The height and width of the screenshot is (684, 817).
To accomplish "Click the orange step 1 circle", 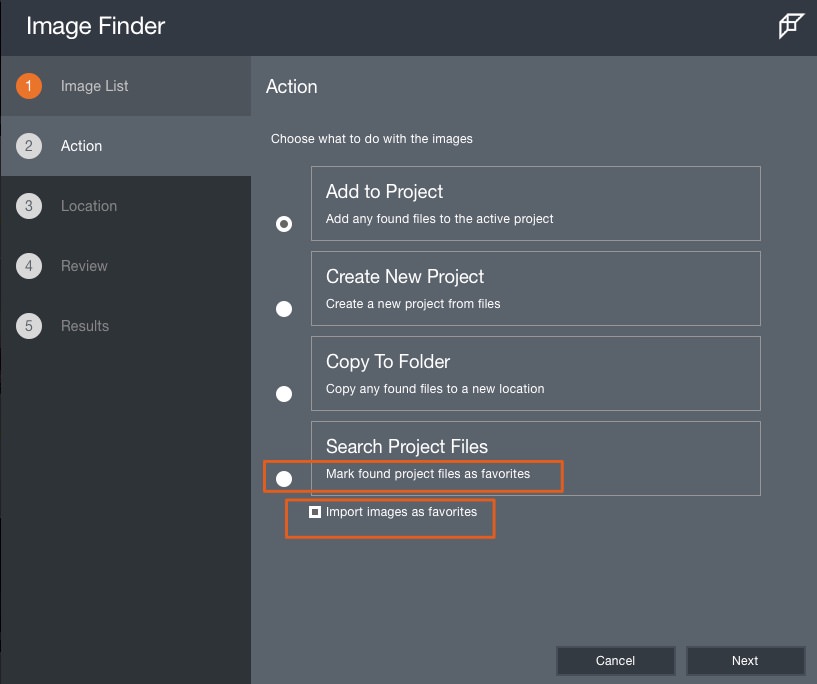I will coord(29,86).
